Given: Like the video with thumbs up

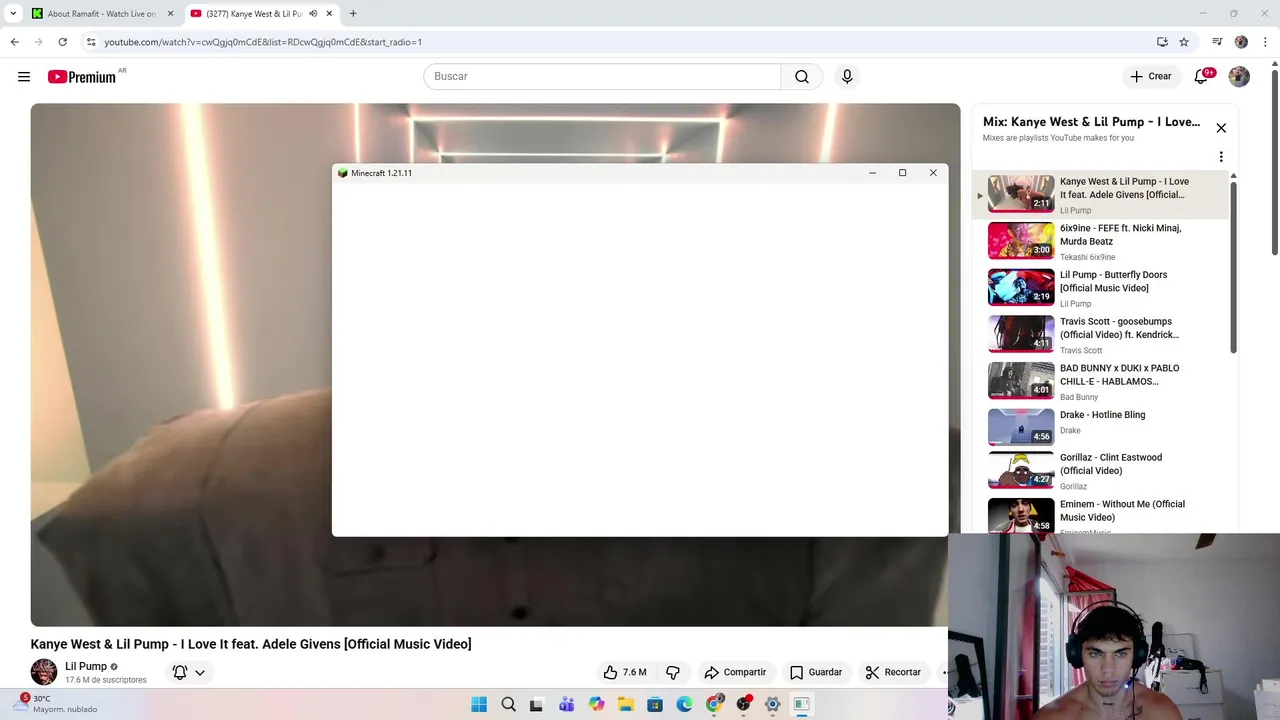Looking at the screenshot, I should (x=625, y=672).
